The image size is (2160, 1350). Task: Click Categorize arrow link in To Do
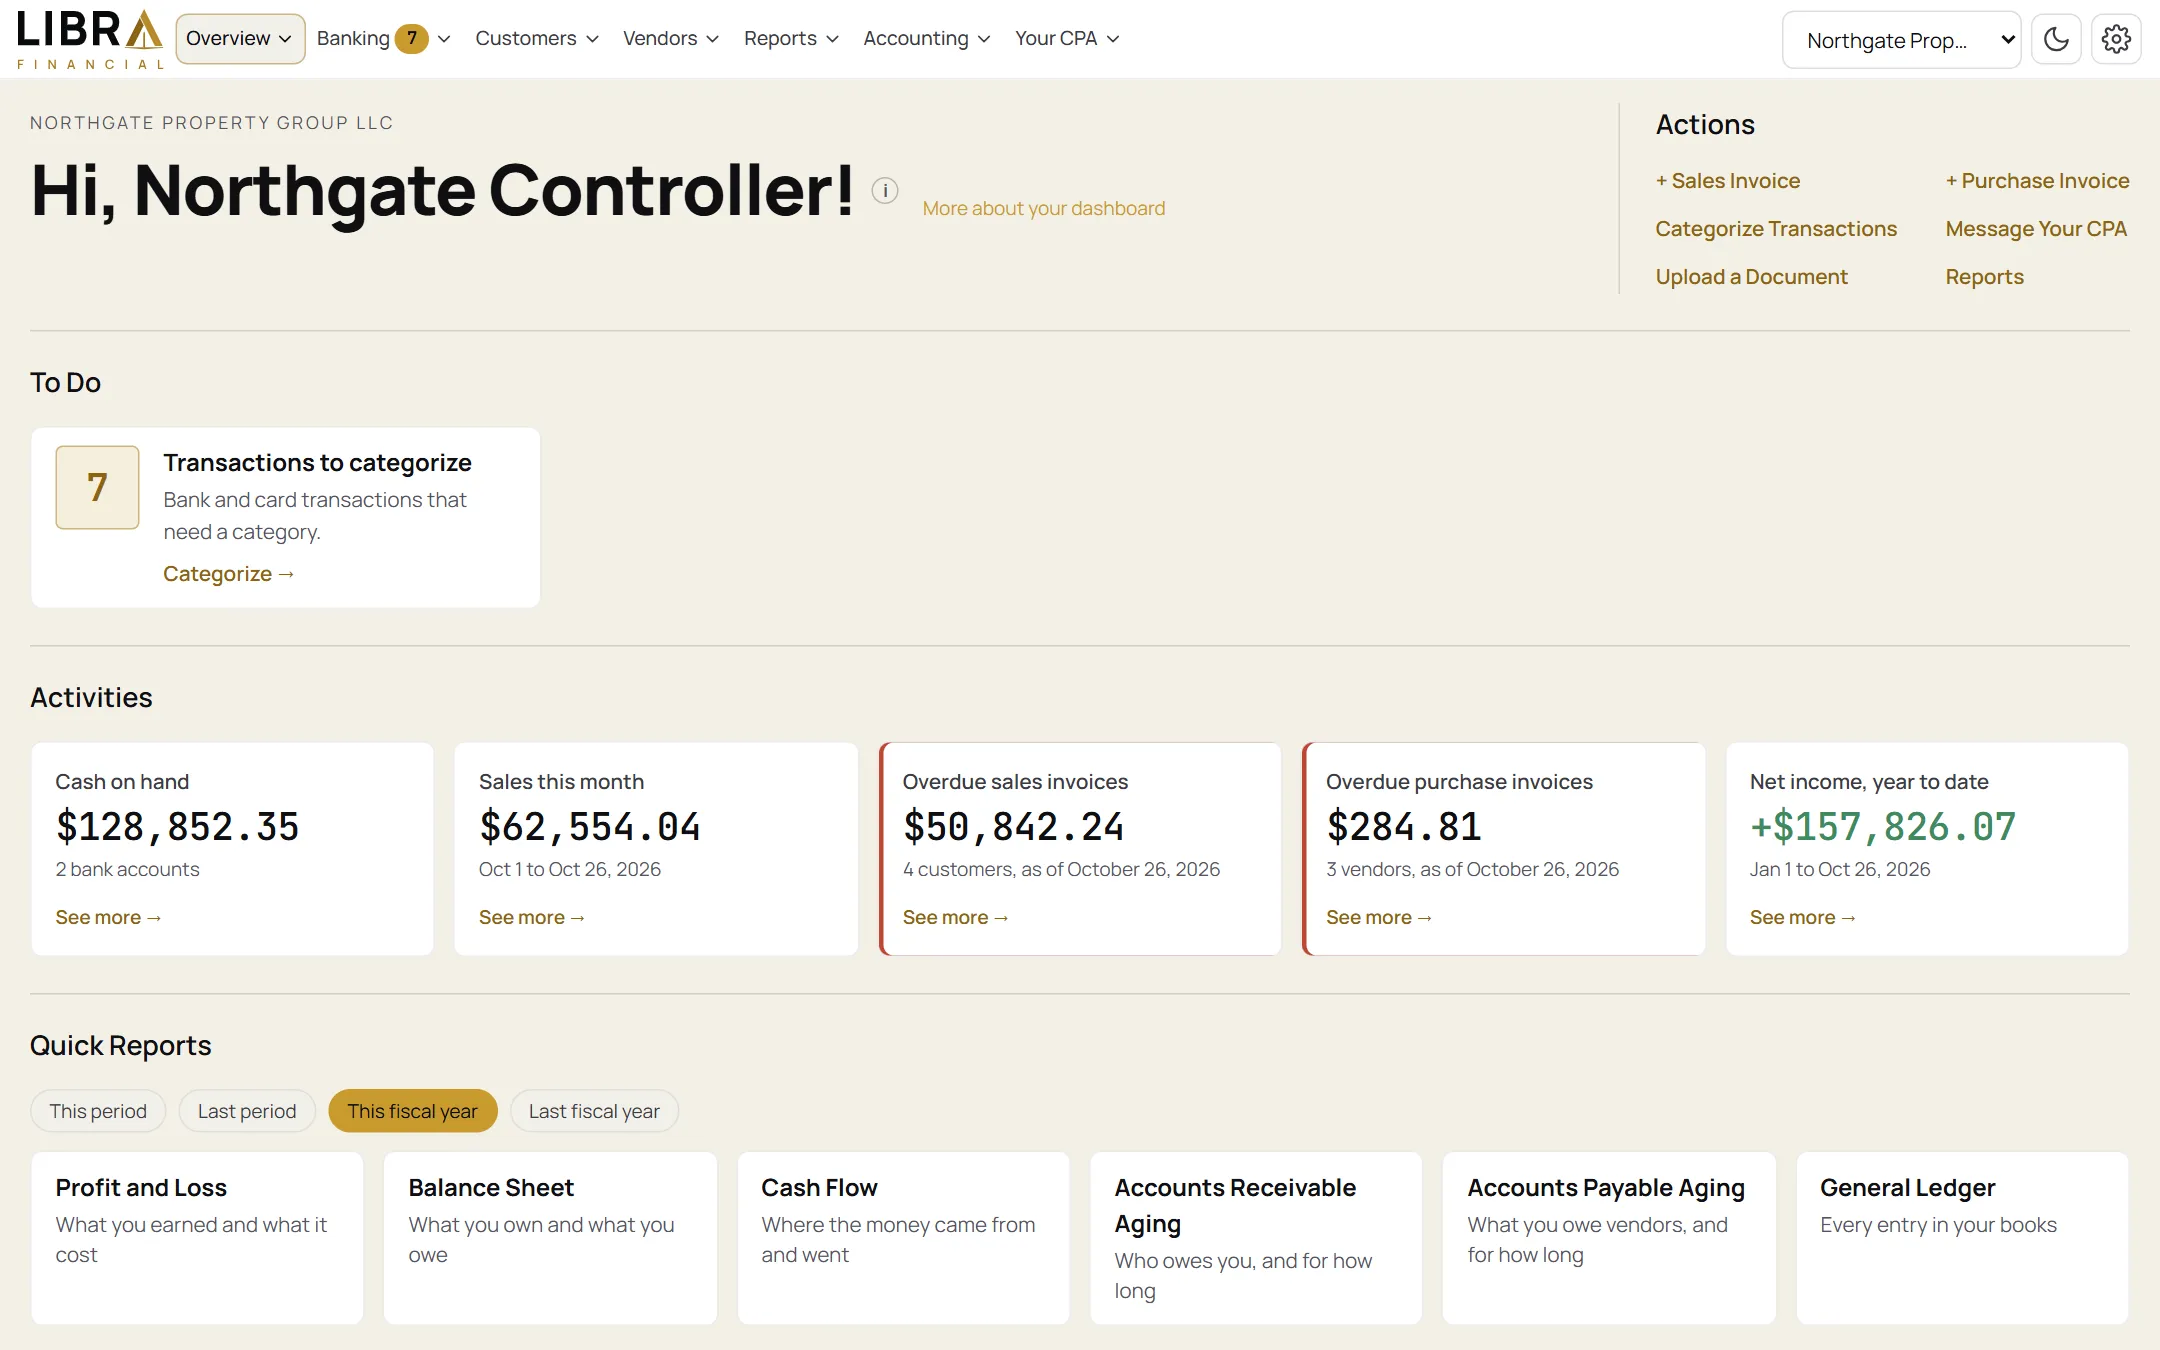[x=229, y=574]
